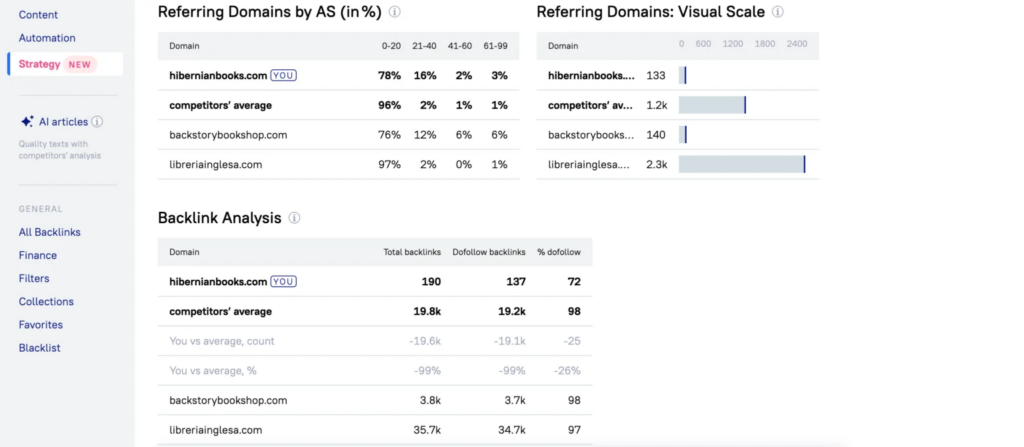Open the Strategy menu item
1024x447 pixels.
(x=39, y=64)
